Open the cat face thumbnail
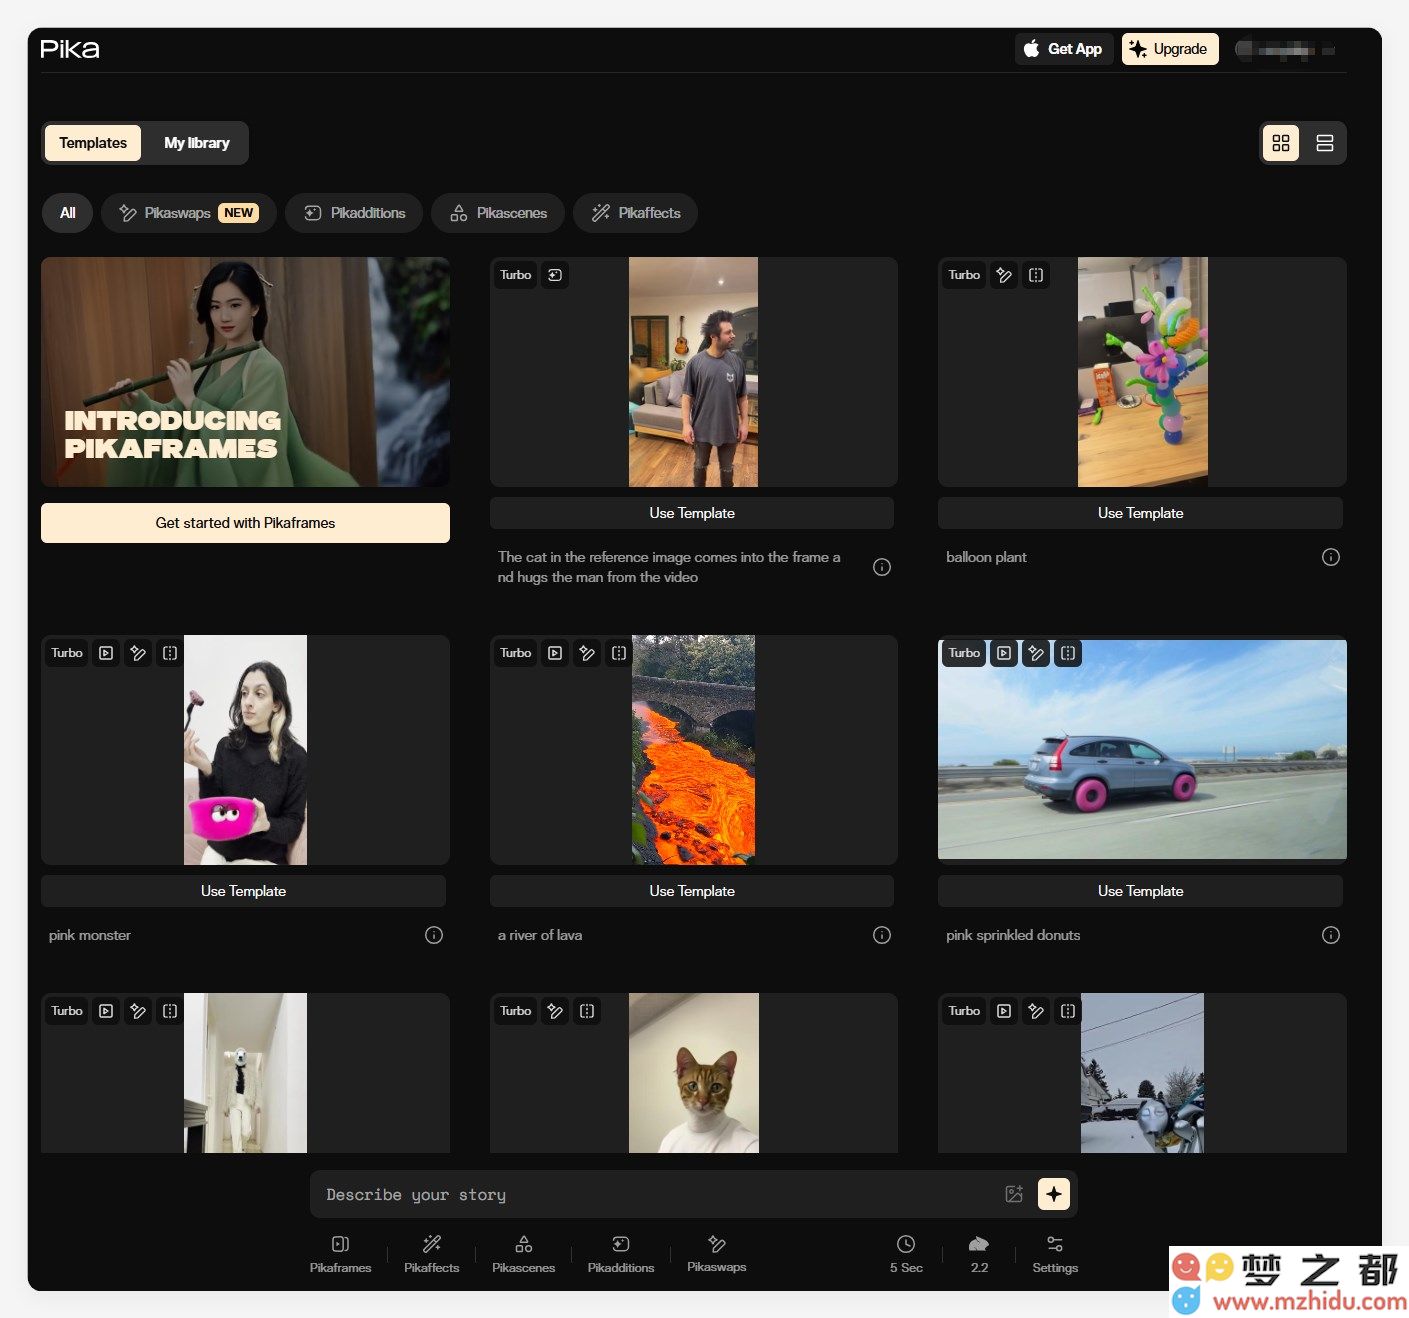 coord(694,1073)
